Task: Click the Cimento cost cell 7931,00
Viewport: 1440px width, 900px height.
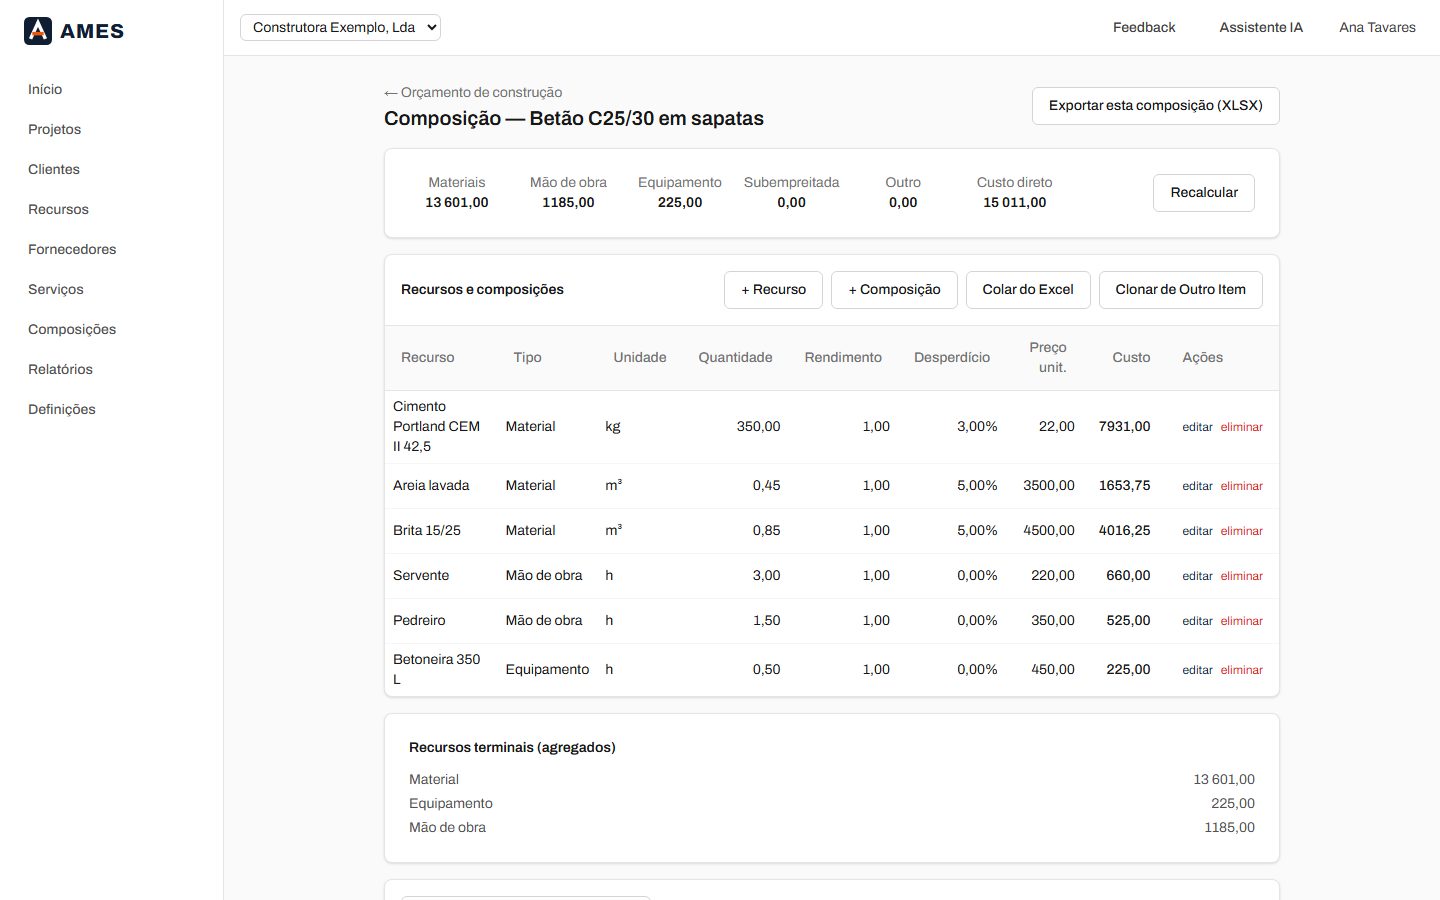Action: tap(1124, 426)
